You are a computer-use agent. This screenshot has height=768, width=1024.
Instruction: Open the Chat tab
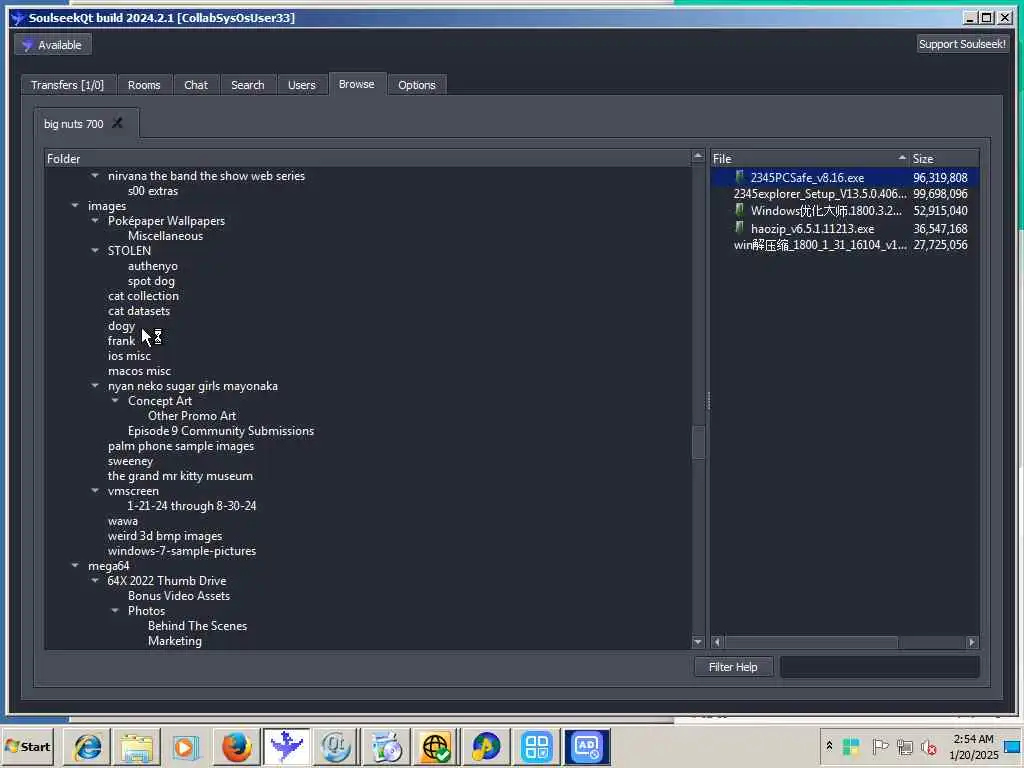coord(196,85)
